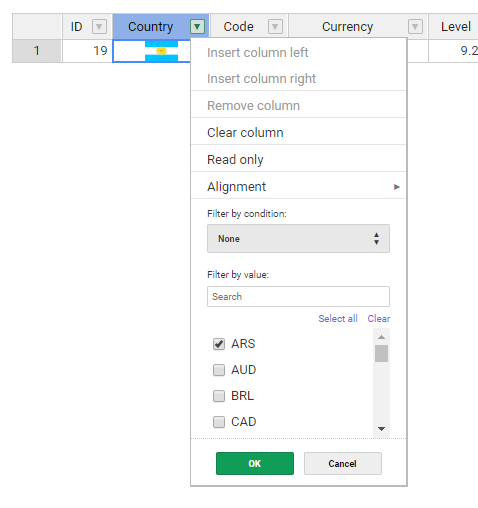This screenshot has width=478, height=508.
Task: Click the green OK button
Action: click(x=255, y=463)
